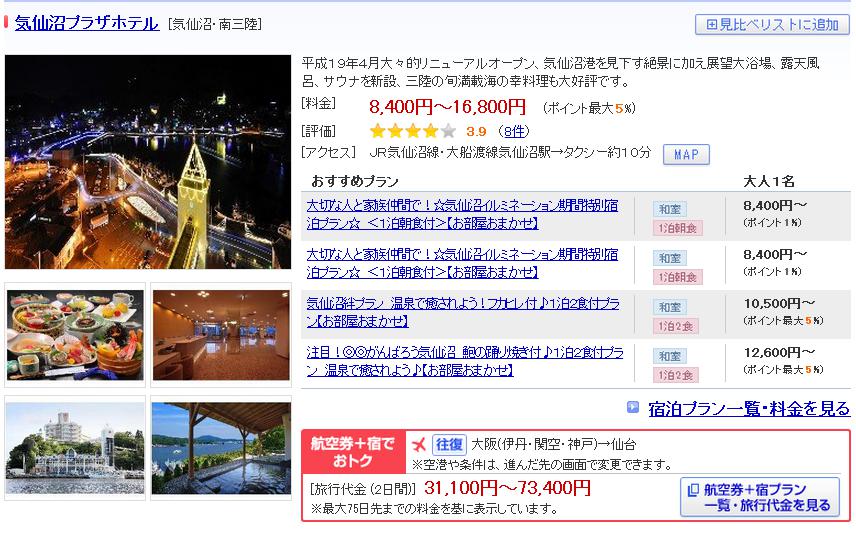Open the 気仙沼プラザホテル hotel title link
This screenshot has height=543, width=856.
(87, 23)
